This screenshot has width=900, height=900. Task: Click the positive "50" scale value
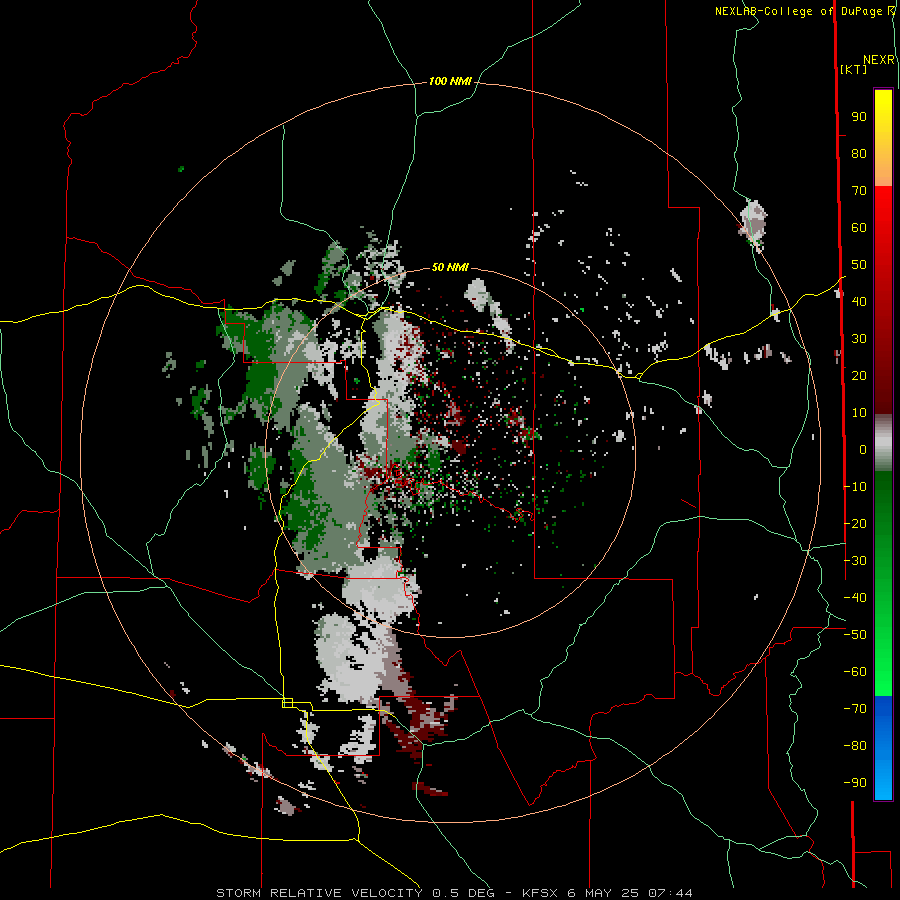point(859,265)
